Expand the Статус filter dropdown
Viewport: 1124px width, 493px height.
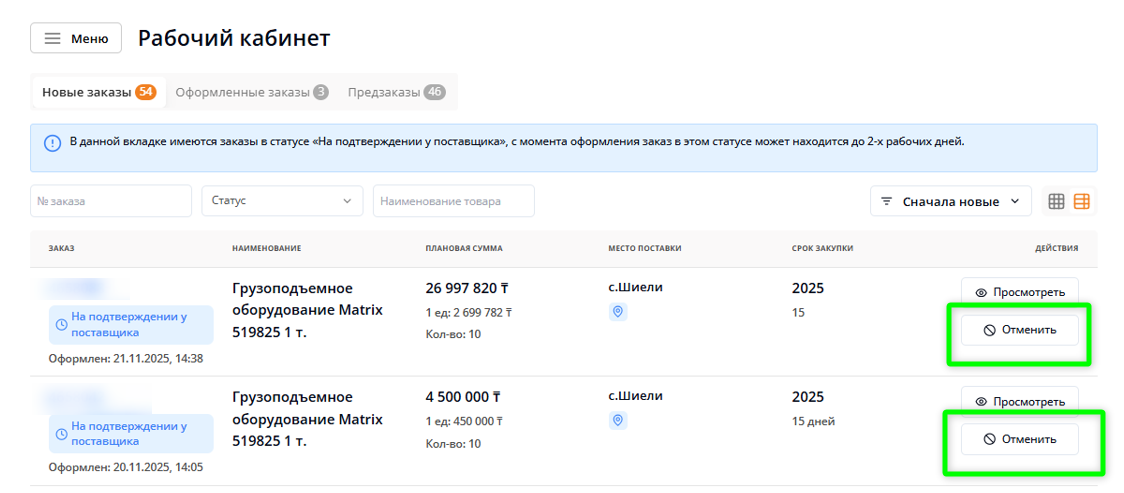coord(282,201)
